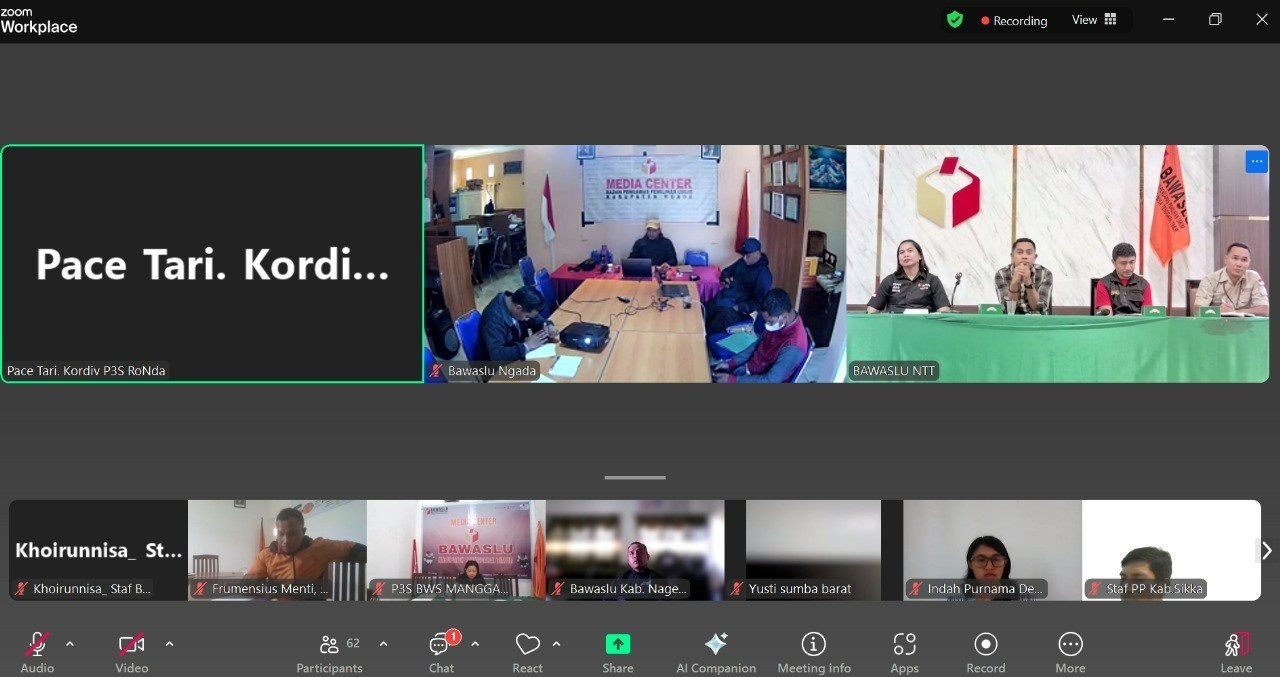Open AI Companion

click(x=716, y=645)
